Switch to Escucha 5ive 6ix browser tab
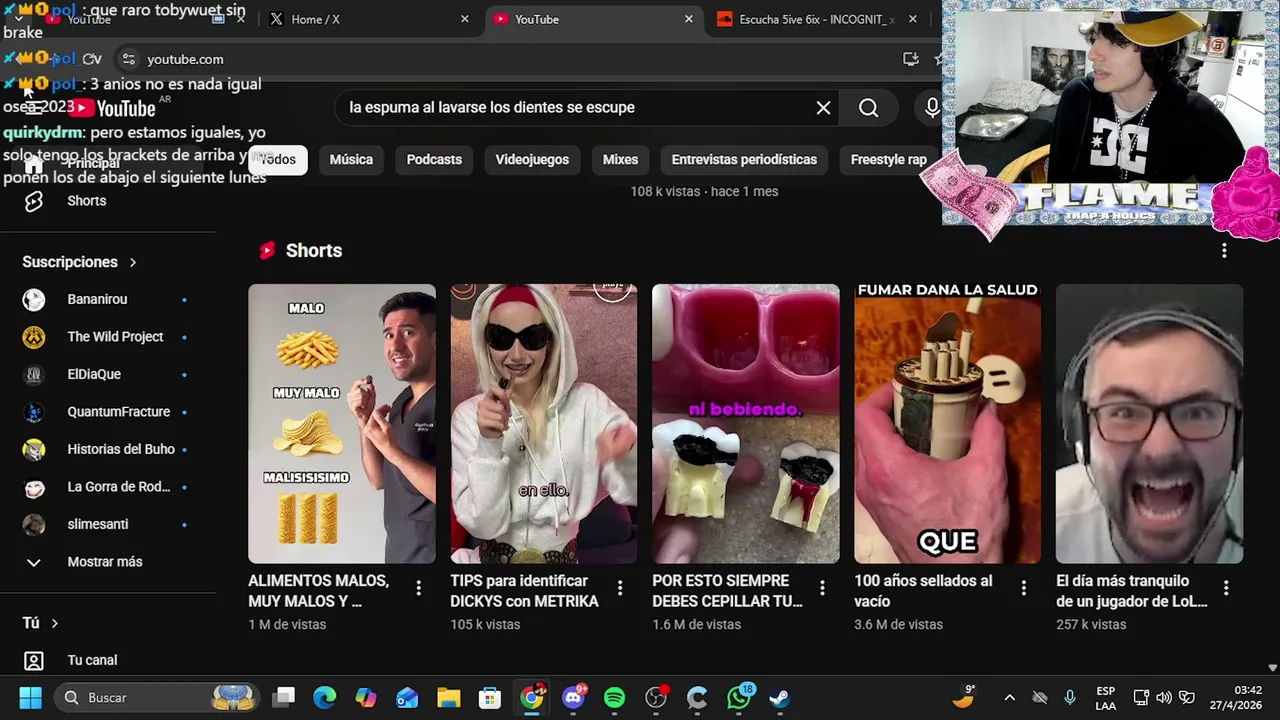This screenshot has height=720, width=1280. point(815,19)
